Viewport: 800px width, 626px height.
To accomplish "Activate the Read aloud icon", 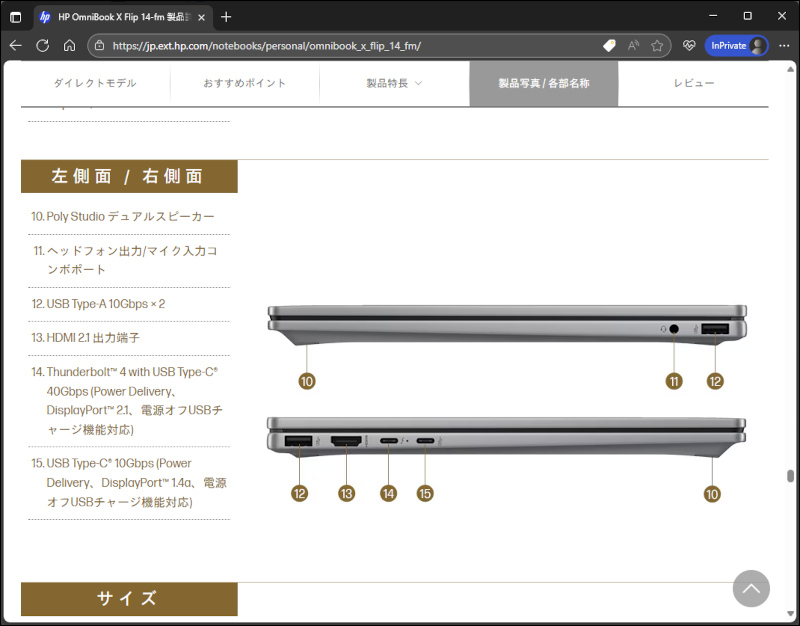I will [633, 45].
